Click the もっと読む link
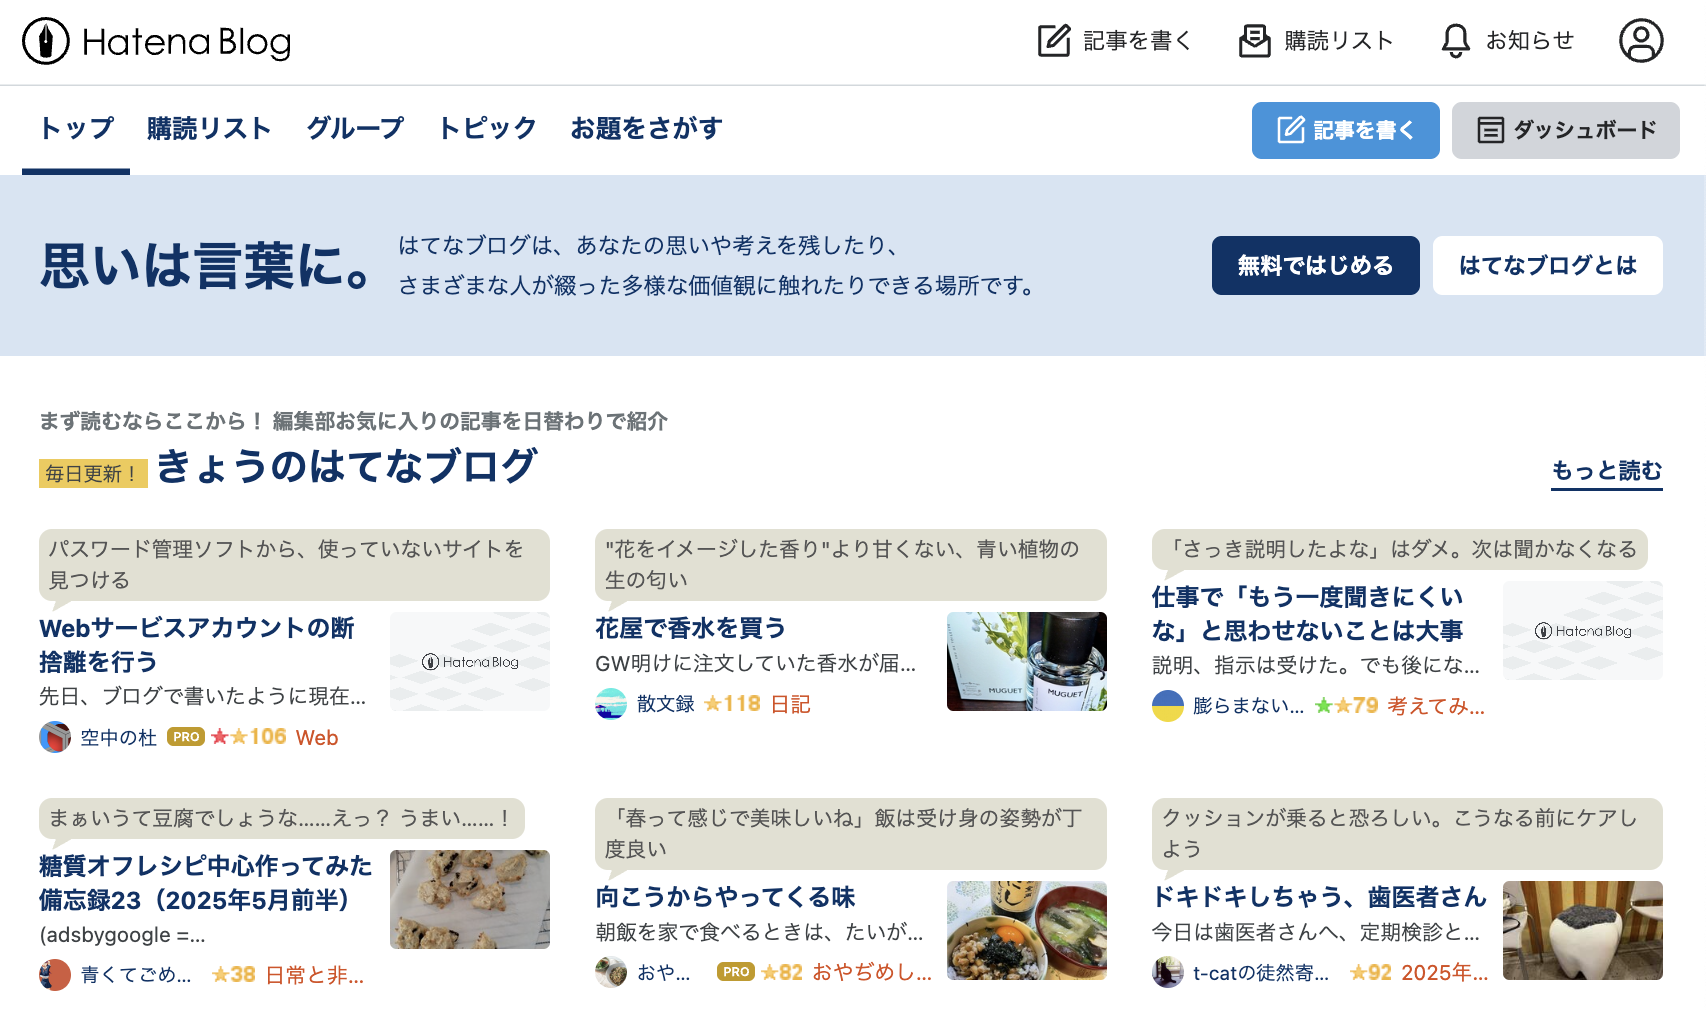Image resolution: width=1706 pixels, height=1010 pixels. [1606, 471]
